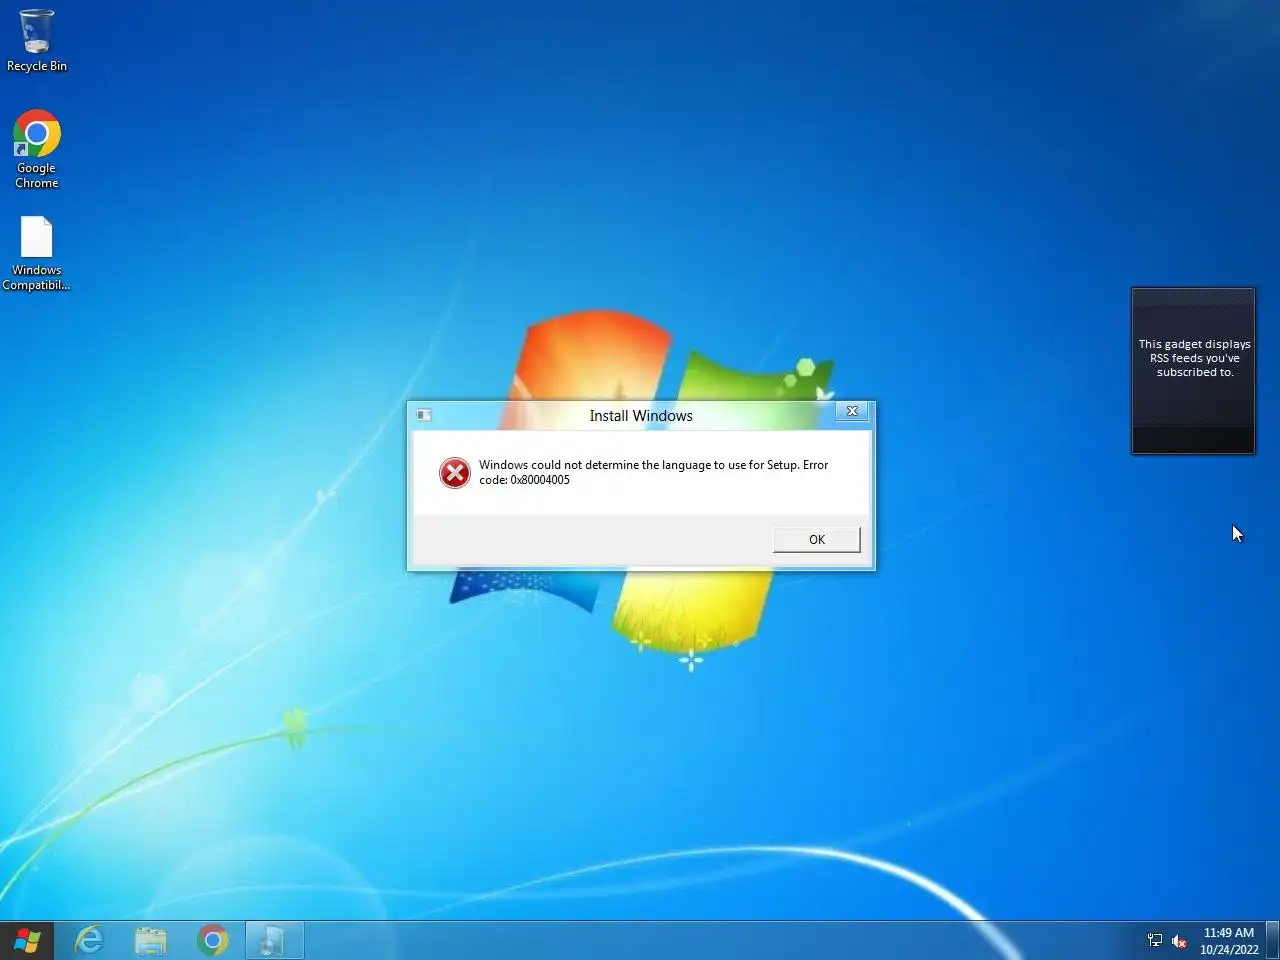Open Windows Explorer from the taskbar
Image resolution: width=1280 pixels, height=960 pixels.
pyautogui.click(x=151, y=941)
